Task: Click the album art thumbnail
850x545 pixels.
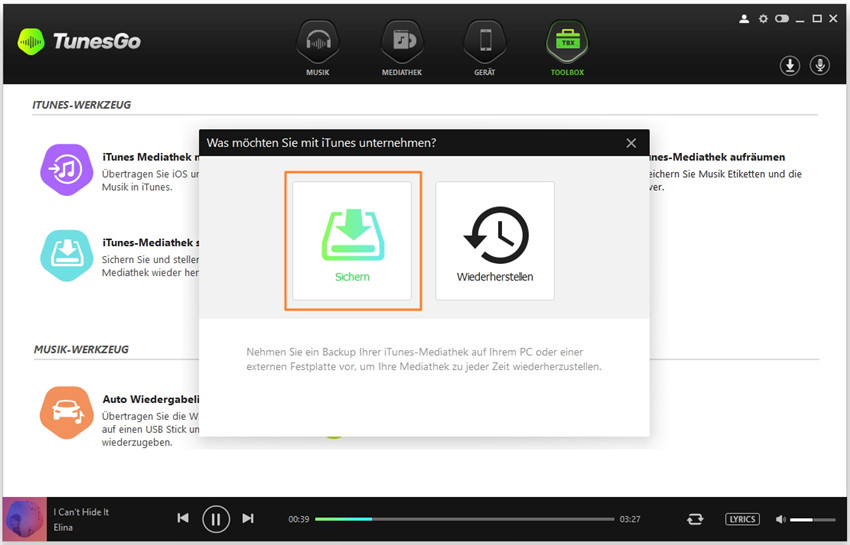Action: tap(25, 519)
